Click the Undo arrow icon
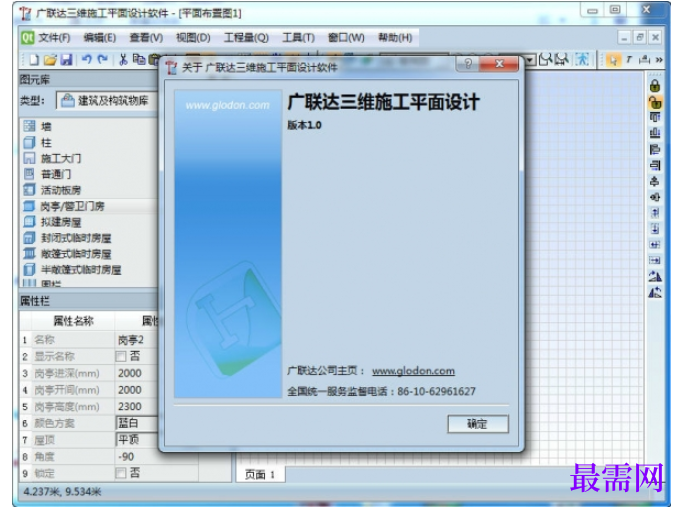This screenshot has height=509, width=682. (87, 59)
